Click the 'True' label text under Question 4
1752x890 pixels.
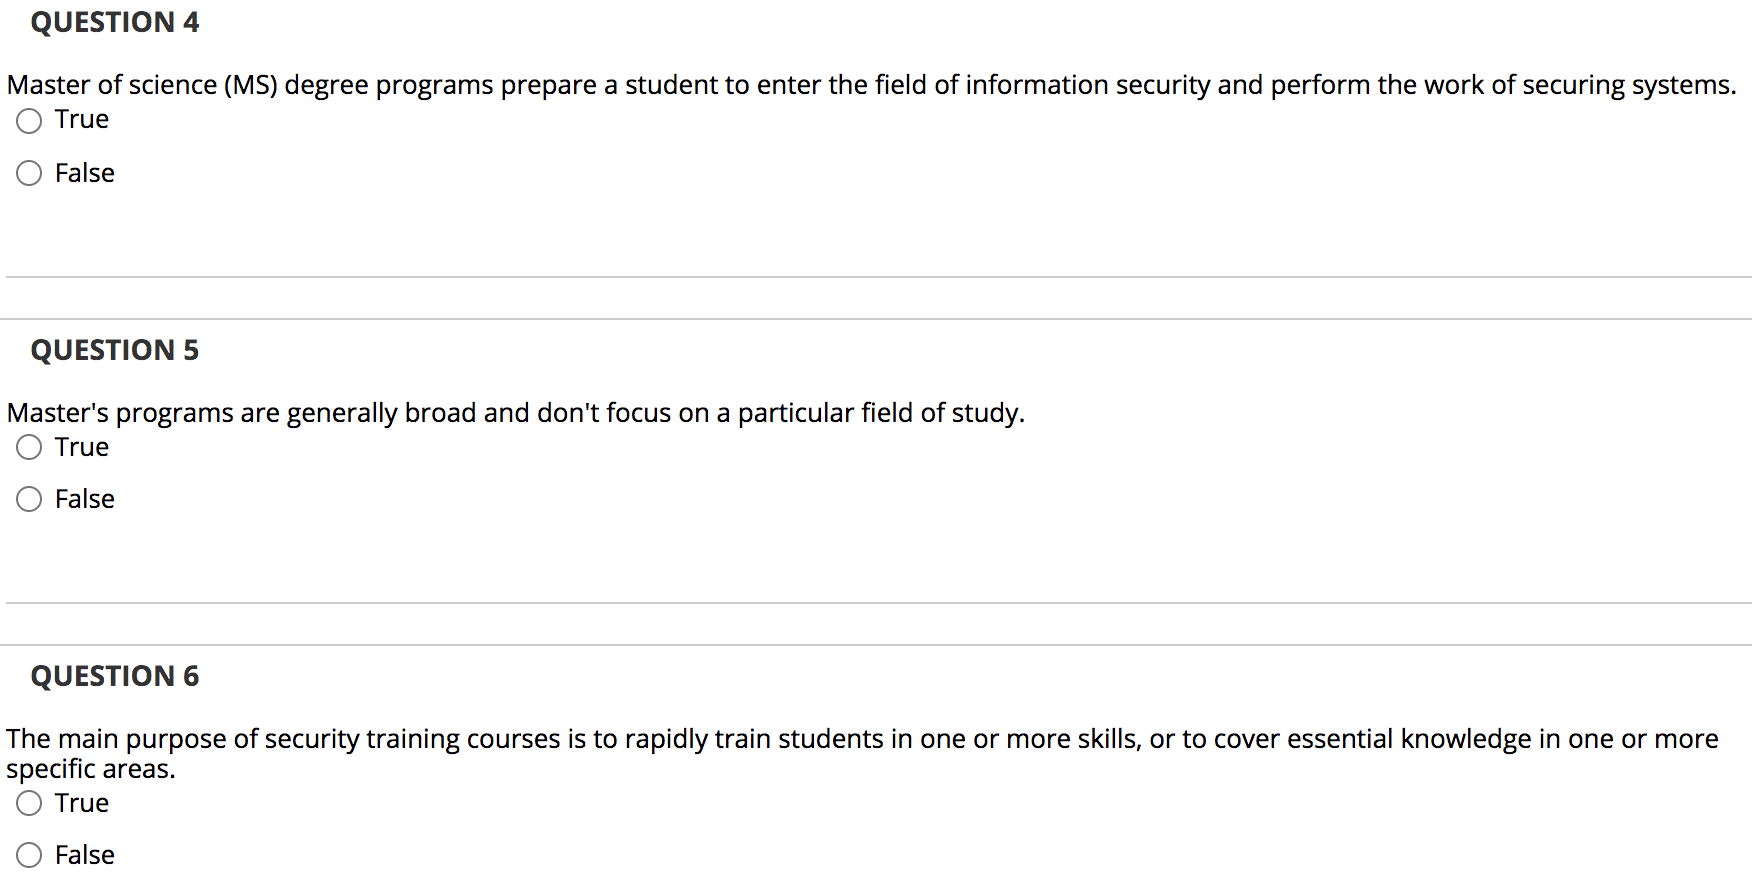pos(82,119)
